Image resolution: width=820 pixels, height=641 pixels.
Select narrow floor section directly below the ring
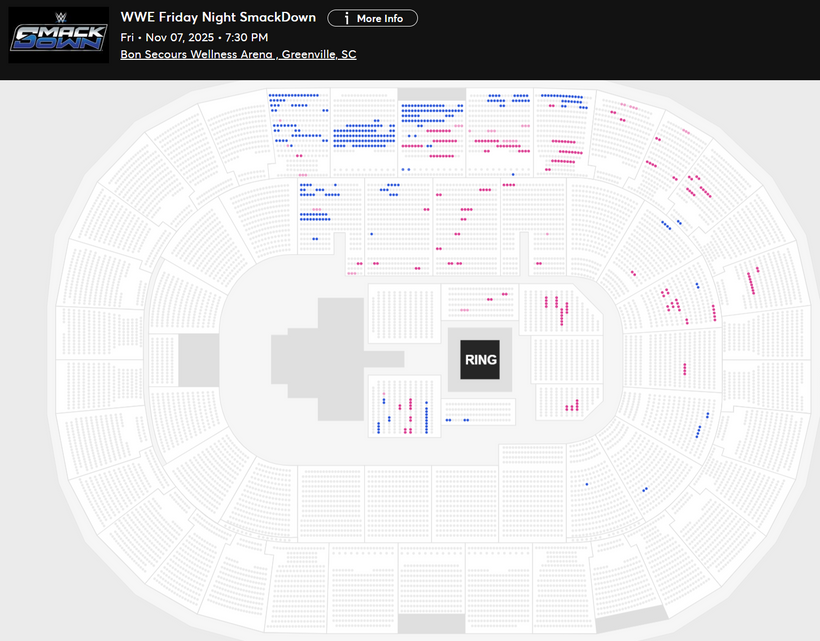(x=478, y=411)
